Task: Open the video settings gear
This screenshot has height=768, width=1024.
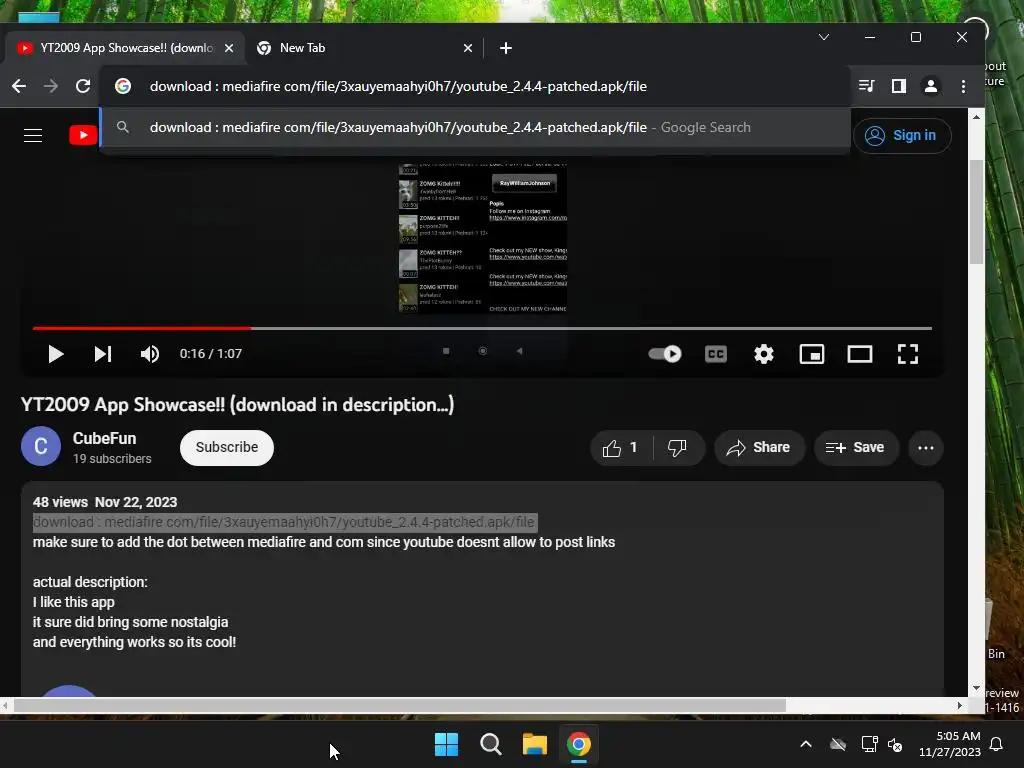Action: pos(763,354)
